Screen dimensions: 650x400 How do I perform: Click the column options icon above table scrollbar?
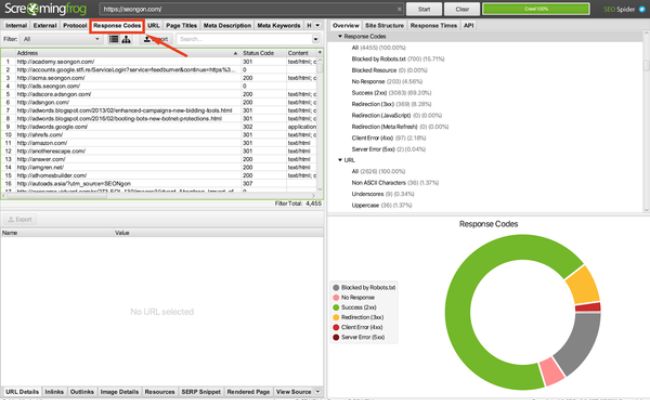click(319, 53)
